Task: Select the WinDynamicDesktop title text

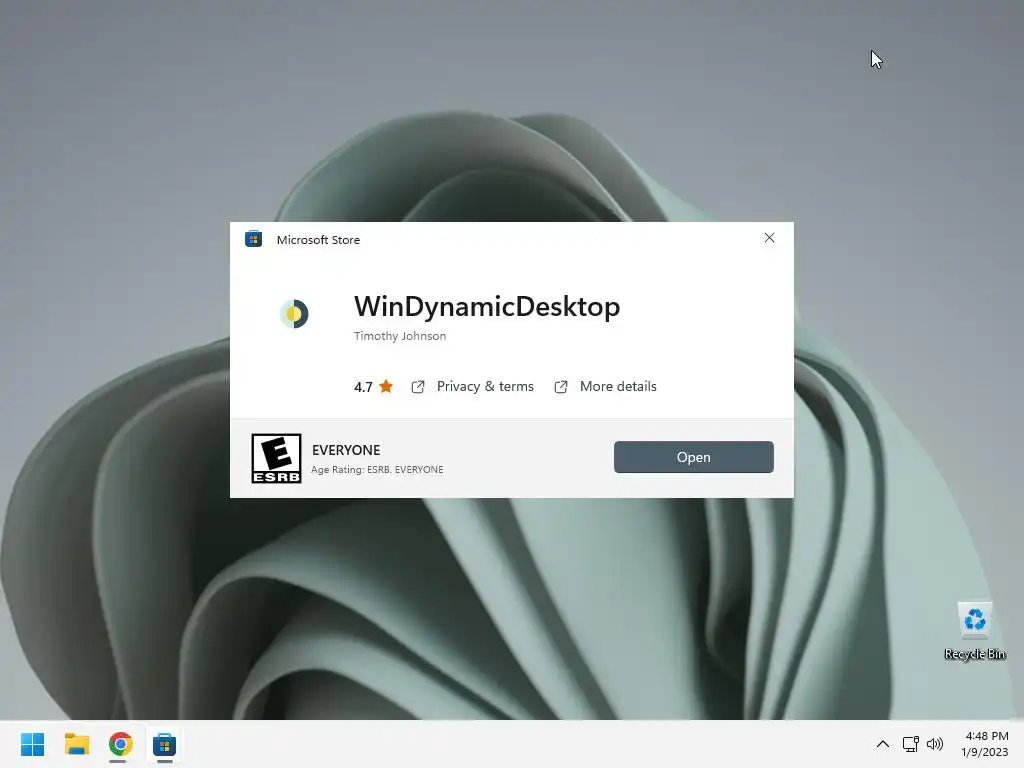Action: [x=487, y=306]
